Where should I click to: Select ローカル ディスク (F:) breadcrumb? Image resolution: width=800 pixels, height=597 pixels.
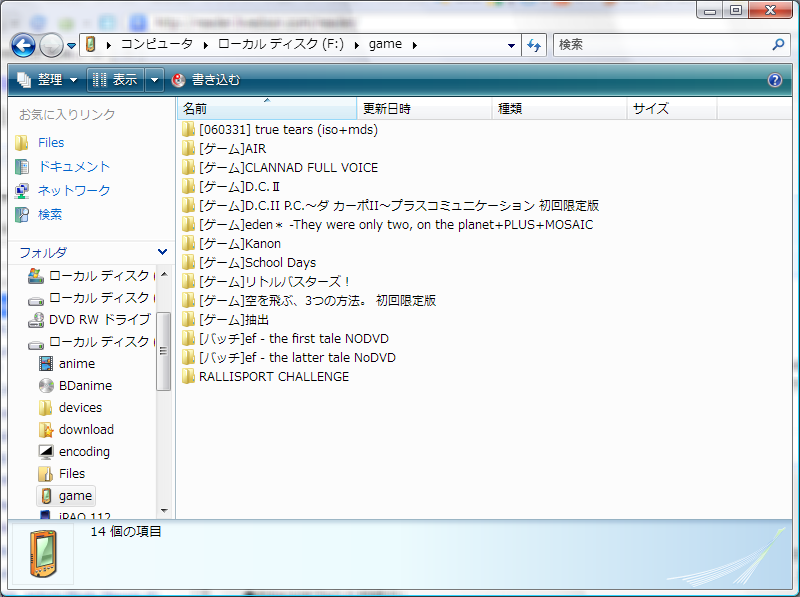(281, 44)
